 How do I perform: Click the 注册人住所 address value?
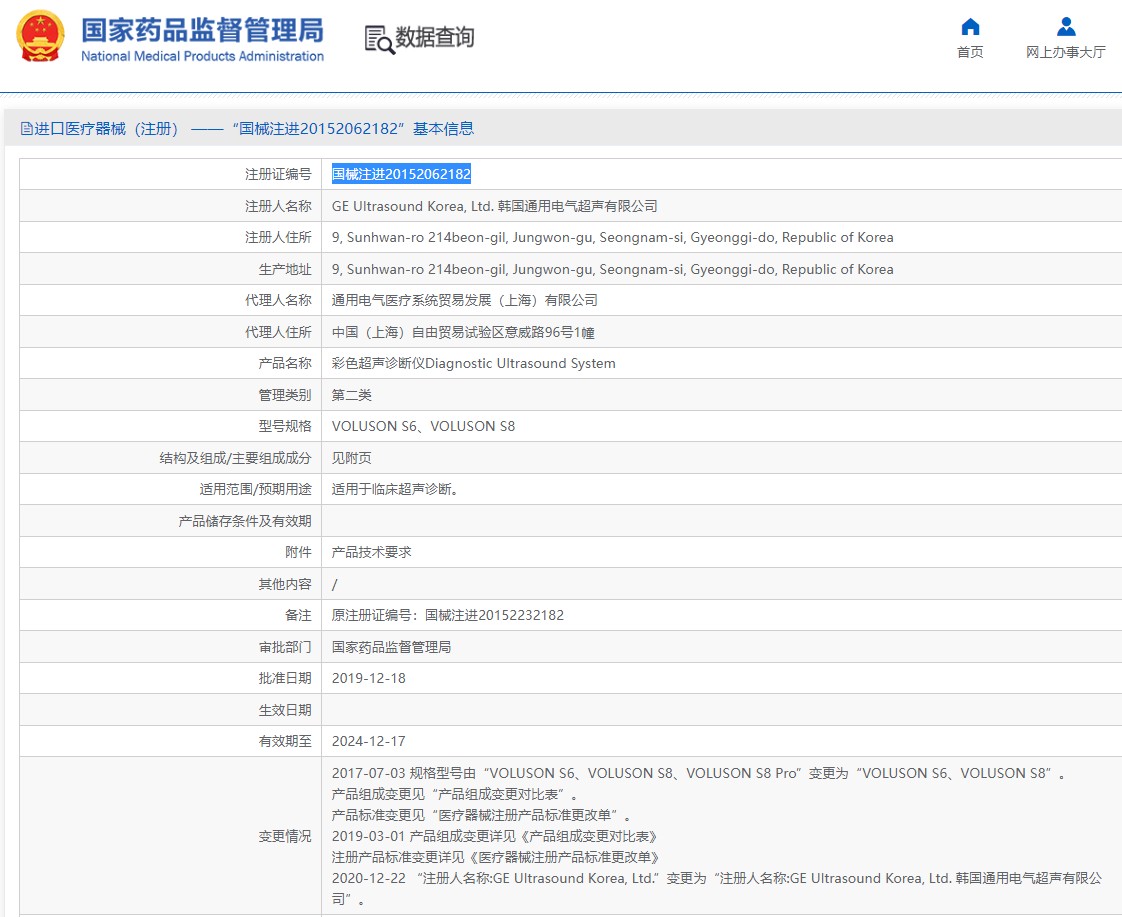click(613, 237)
